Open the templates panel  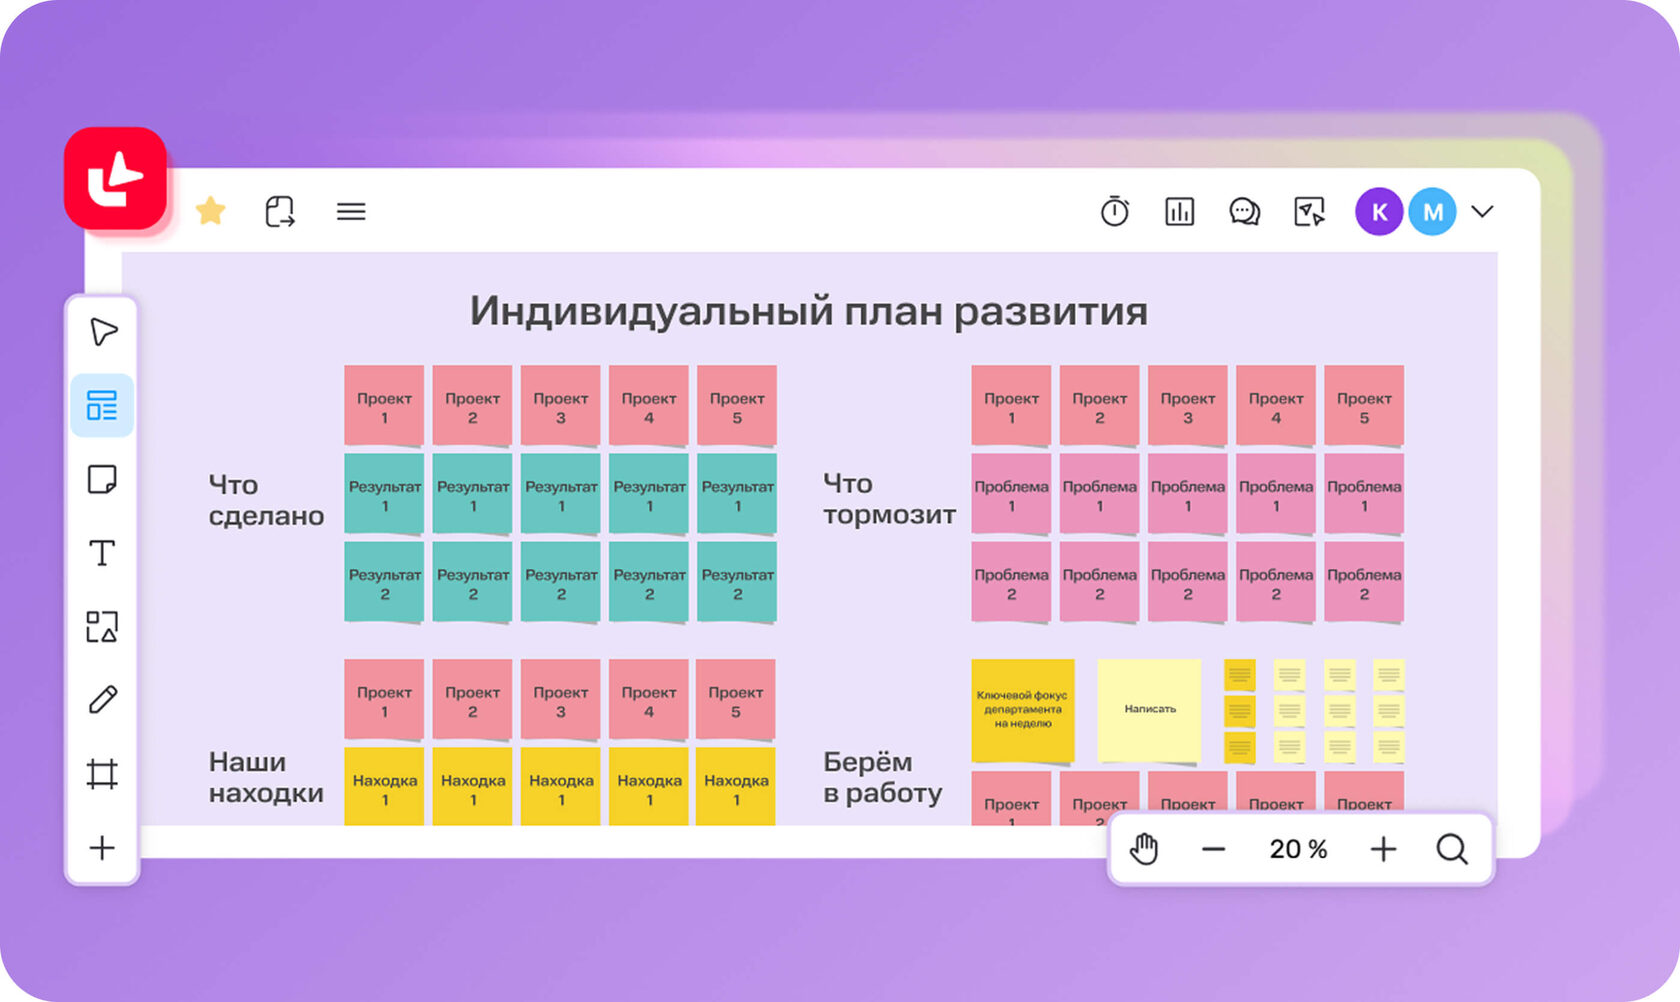point(102,405)
